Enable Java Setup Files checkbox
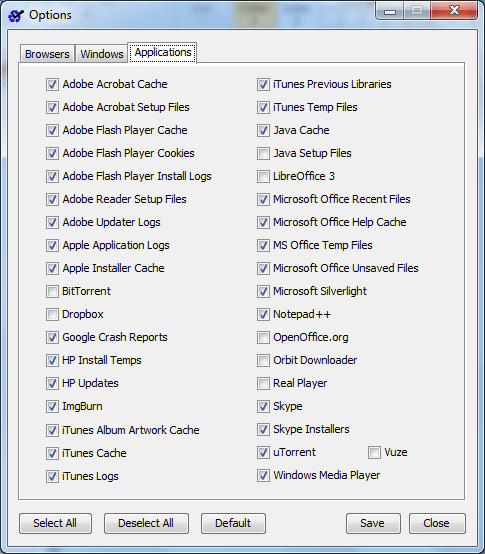 pyautogui.click(x=263, y=154)
